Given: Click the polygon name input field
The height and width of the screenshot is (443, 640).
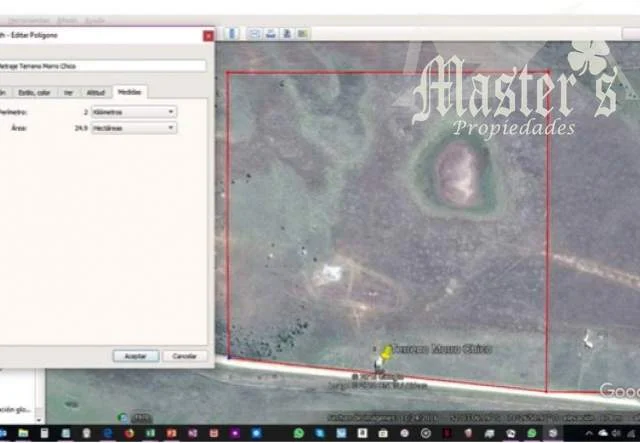Looking at the screenshot, I should click(x=102, y=66).
